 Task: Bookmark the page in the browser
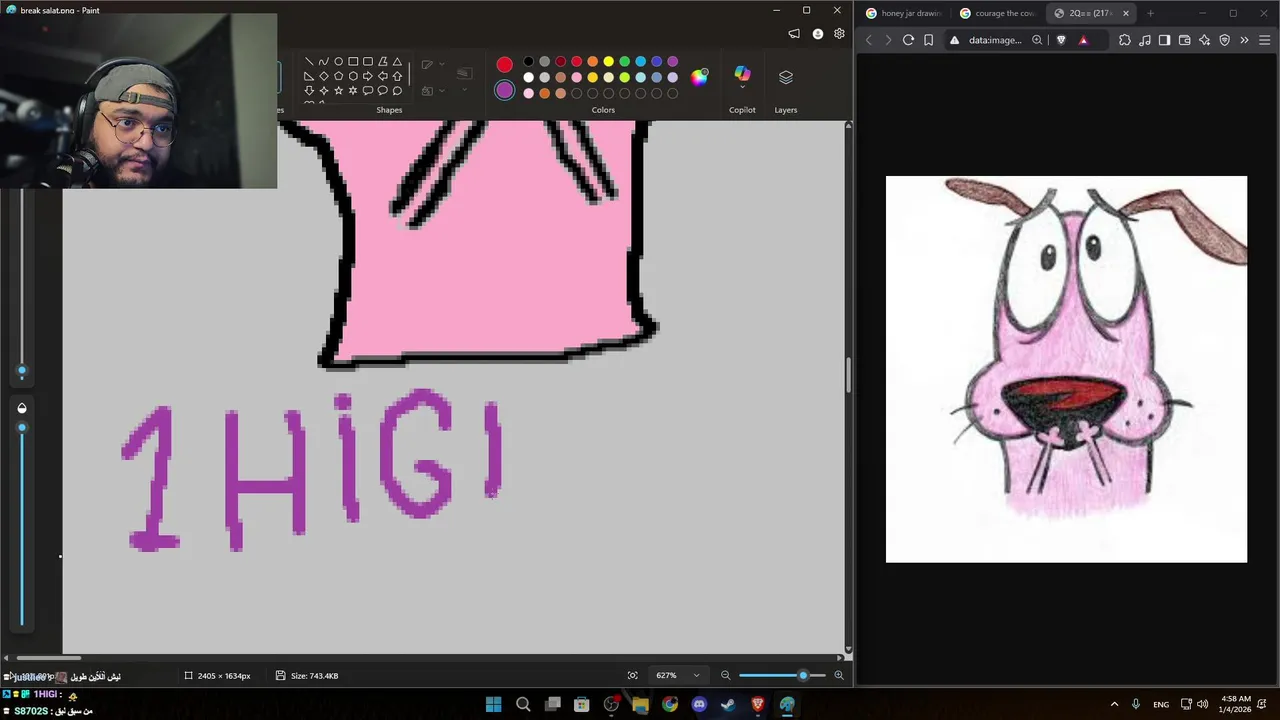click(928, 40)
